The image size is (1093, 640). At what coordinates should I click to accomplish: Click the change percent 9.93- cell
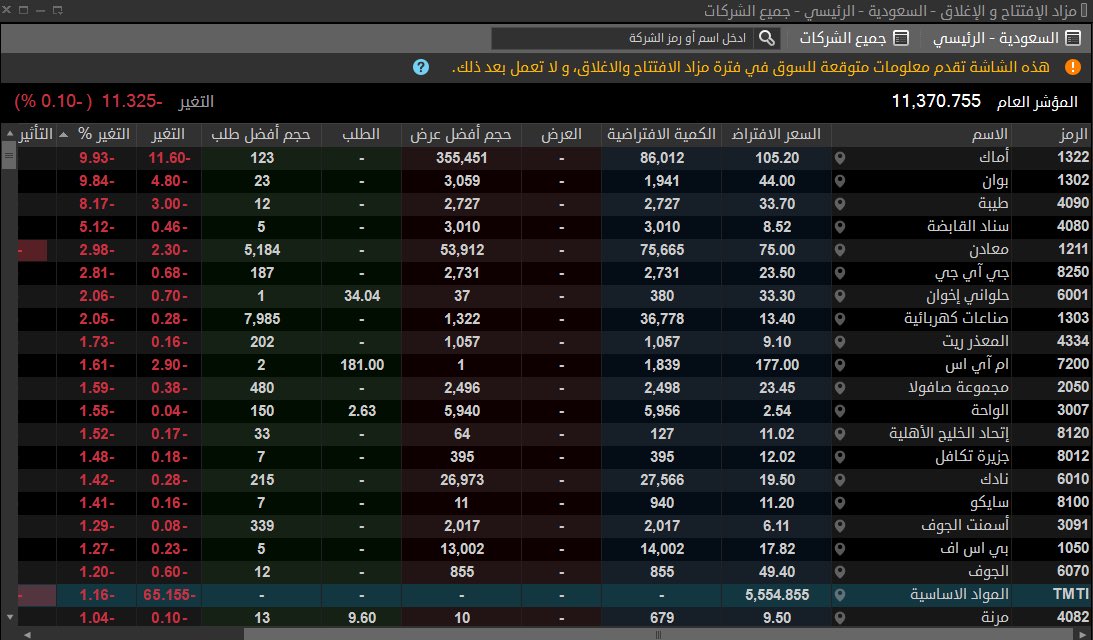coord(96,158)
